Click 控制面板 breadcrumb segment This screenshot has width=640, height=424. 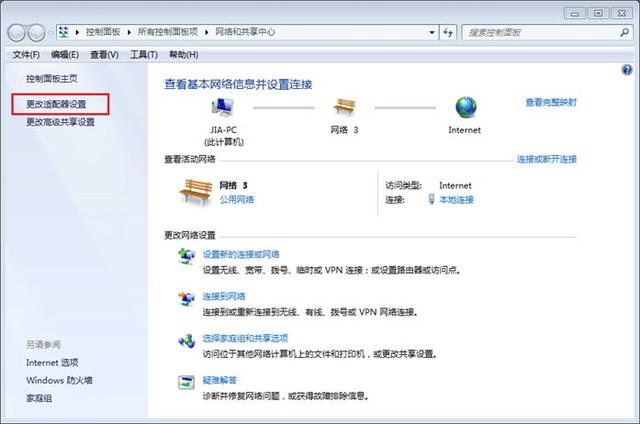click(103, 32)
